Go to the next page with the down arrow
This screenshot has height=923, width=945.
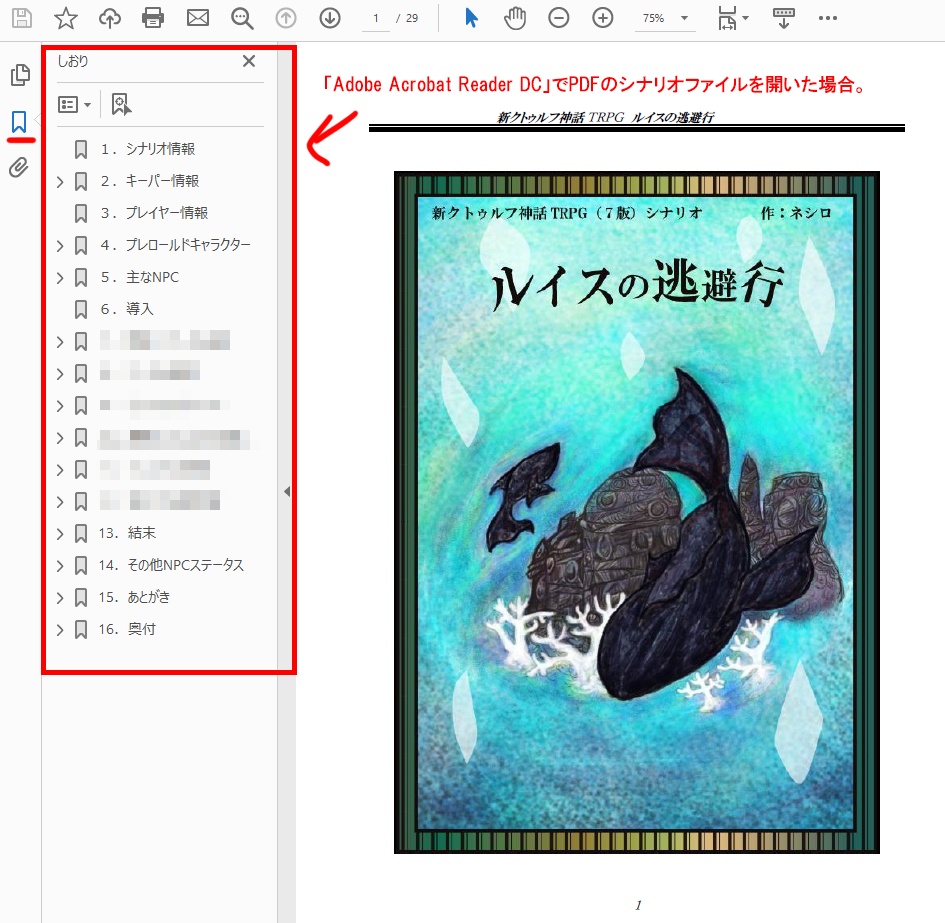[x=330, y=17]
